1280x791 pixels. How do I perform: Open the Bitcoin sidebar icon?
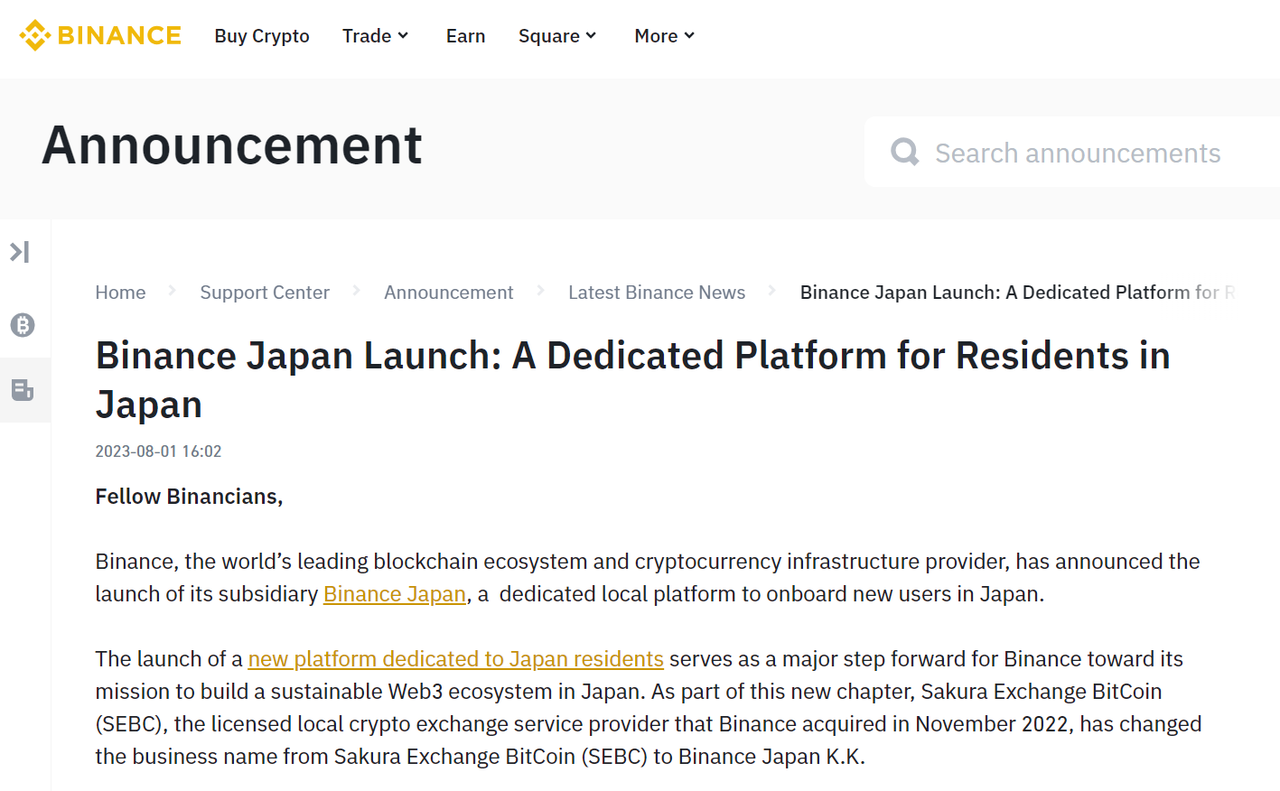22,324
